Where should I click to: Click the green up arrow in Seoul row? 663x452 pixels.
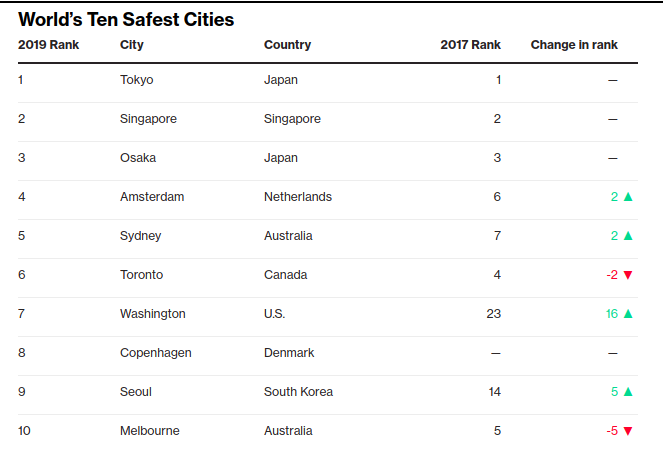[x=628, y=392]
